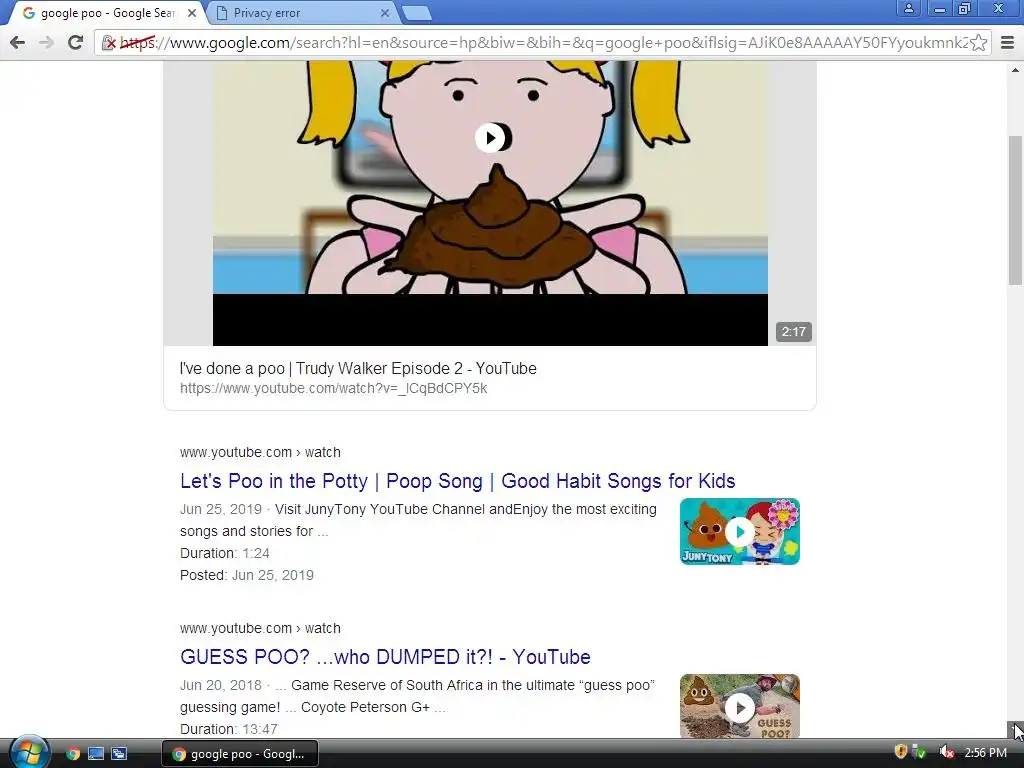
Task: Open the JunyTony video thumbnail
Action: 740,532
